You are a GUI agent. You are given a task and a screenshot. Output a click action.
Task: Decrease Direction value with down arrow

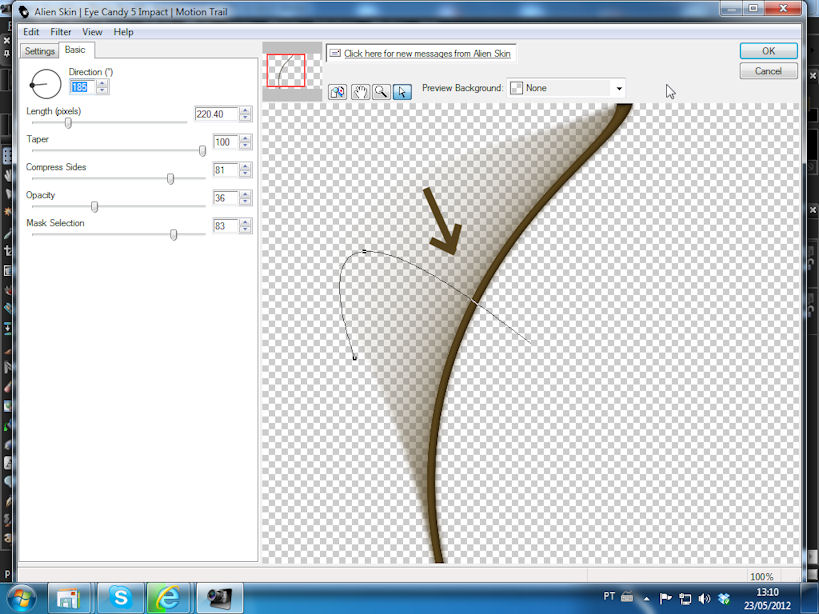102,90
